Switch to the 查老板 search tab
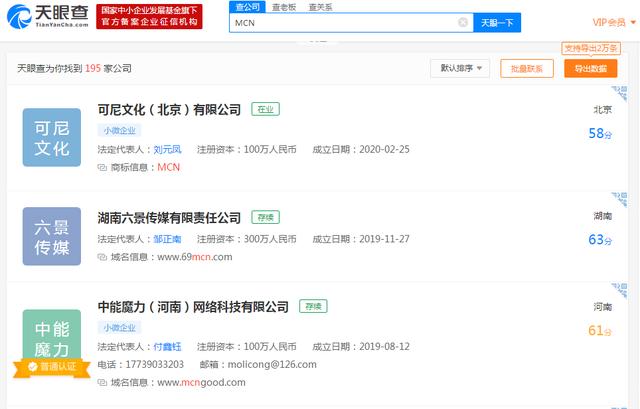Viewport: 640px width, 409px height. (x=284, y=7)
